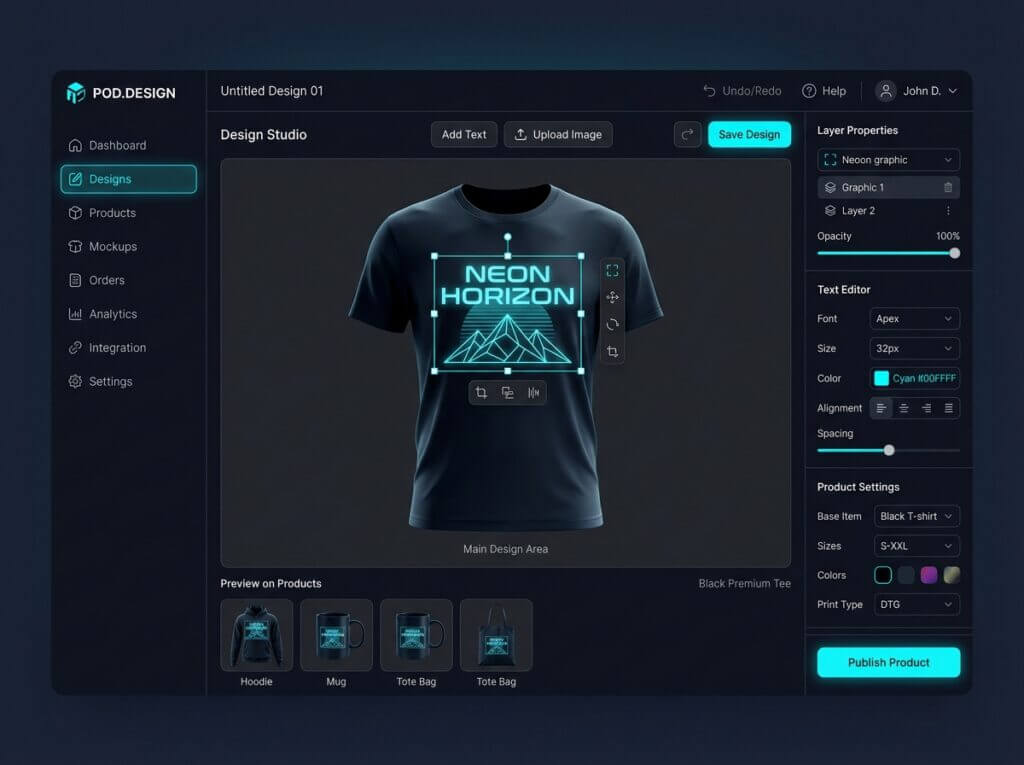This screenshot has width=1024, height=765.
Task: Set text alignment to right
Action: tap(927, 408)
